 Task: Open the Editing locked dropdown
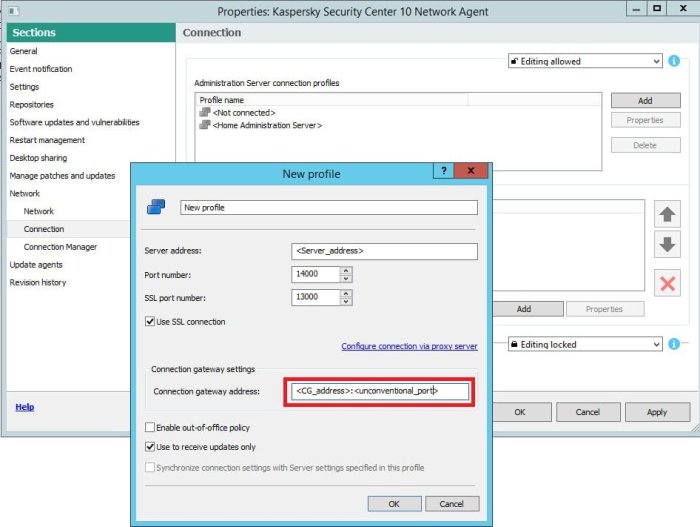pyautogui.click(x=585, y=344)
